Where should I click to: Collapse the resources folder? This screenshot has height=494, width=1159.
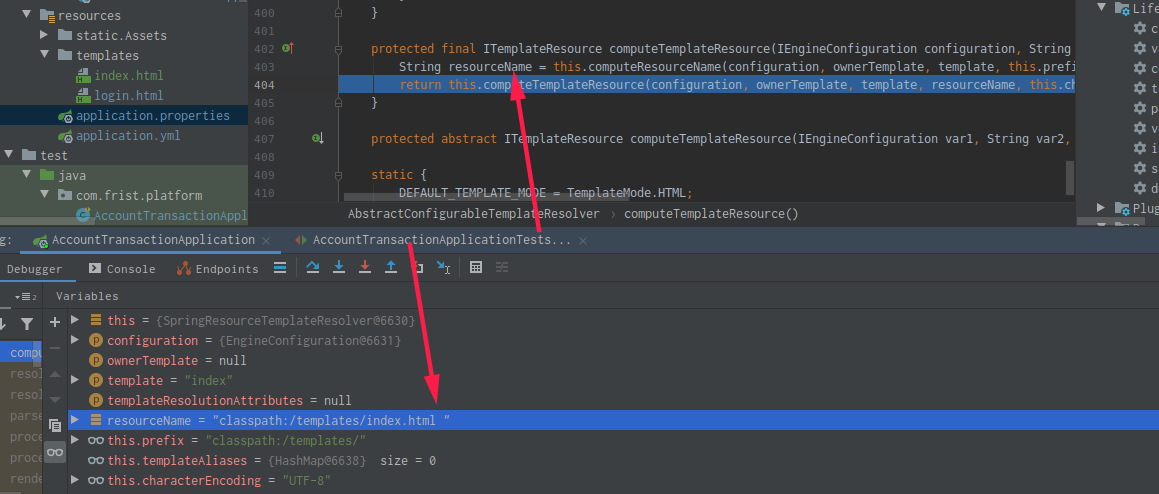[27, 15]
